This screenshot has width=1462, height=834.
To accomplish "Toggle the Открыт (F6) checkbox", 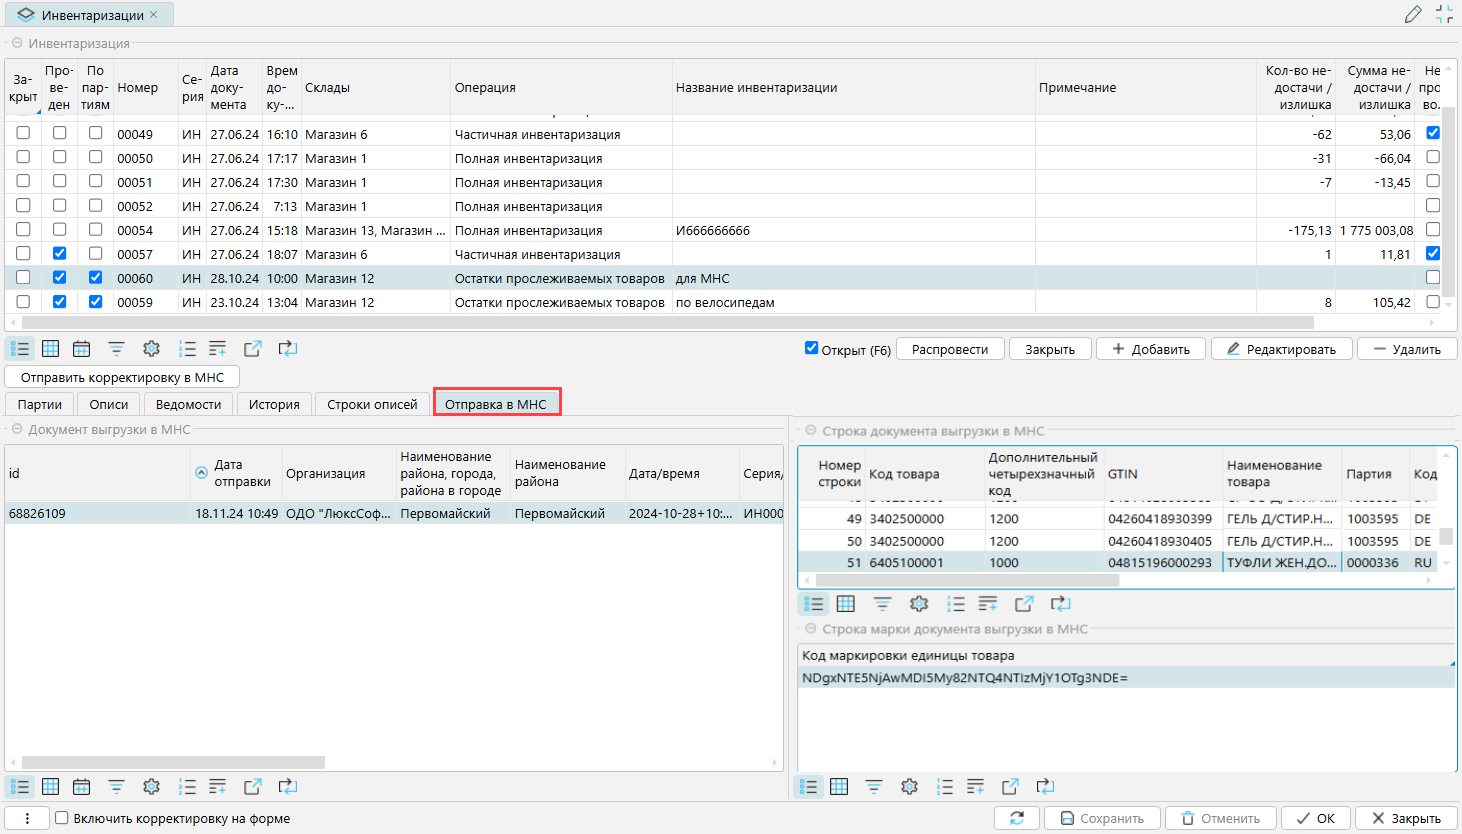I will point(811,348).
